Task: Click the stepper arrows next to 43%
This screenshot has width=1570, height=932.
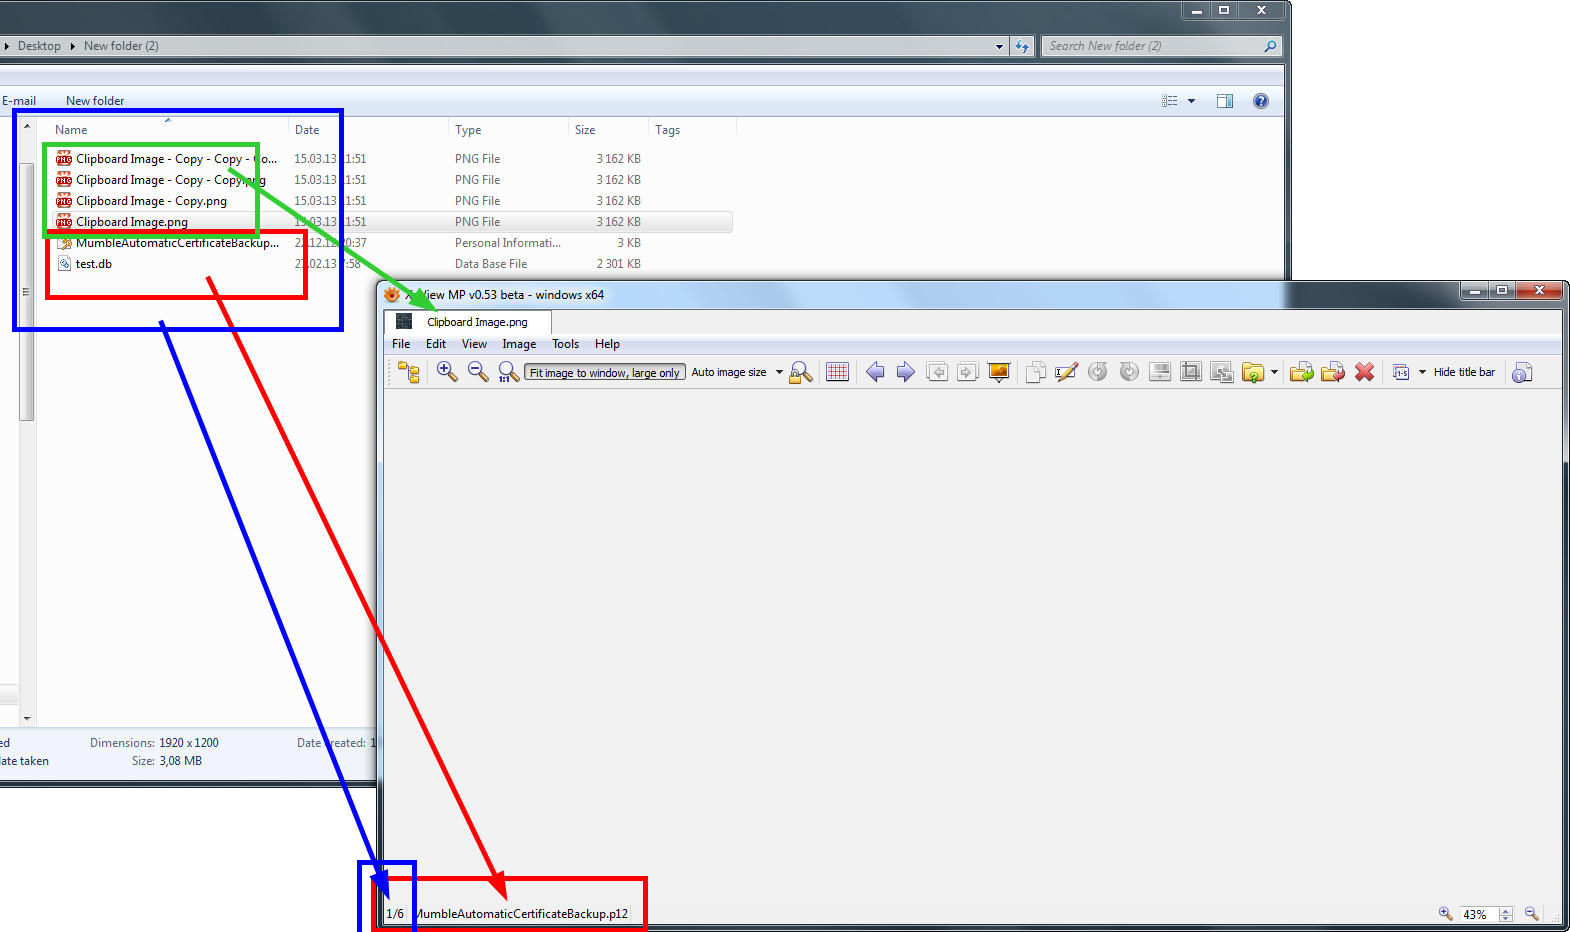Action: coord(1506,914)
